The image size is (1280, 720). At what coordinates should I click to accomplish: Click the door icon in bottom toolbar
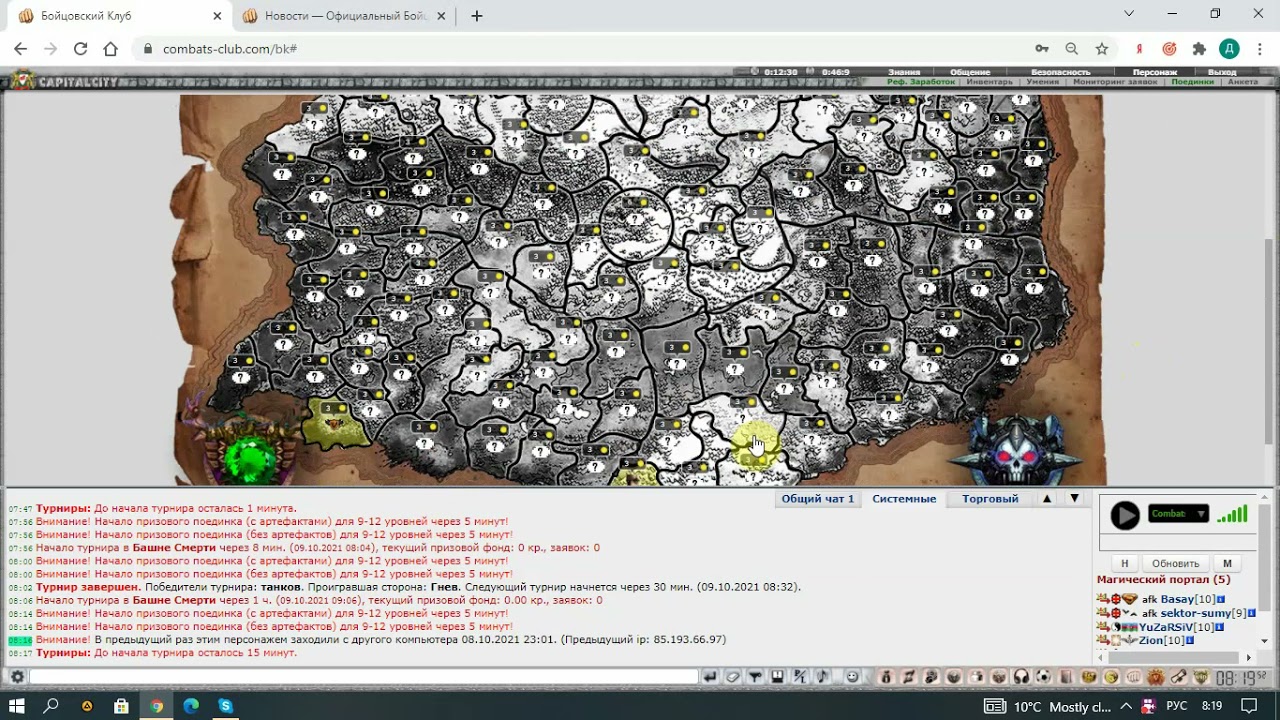[x=1066, y=677]
